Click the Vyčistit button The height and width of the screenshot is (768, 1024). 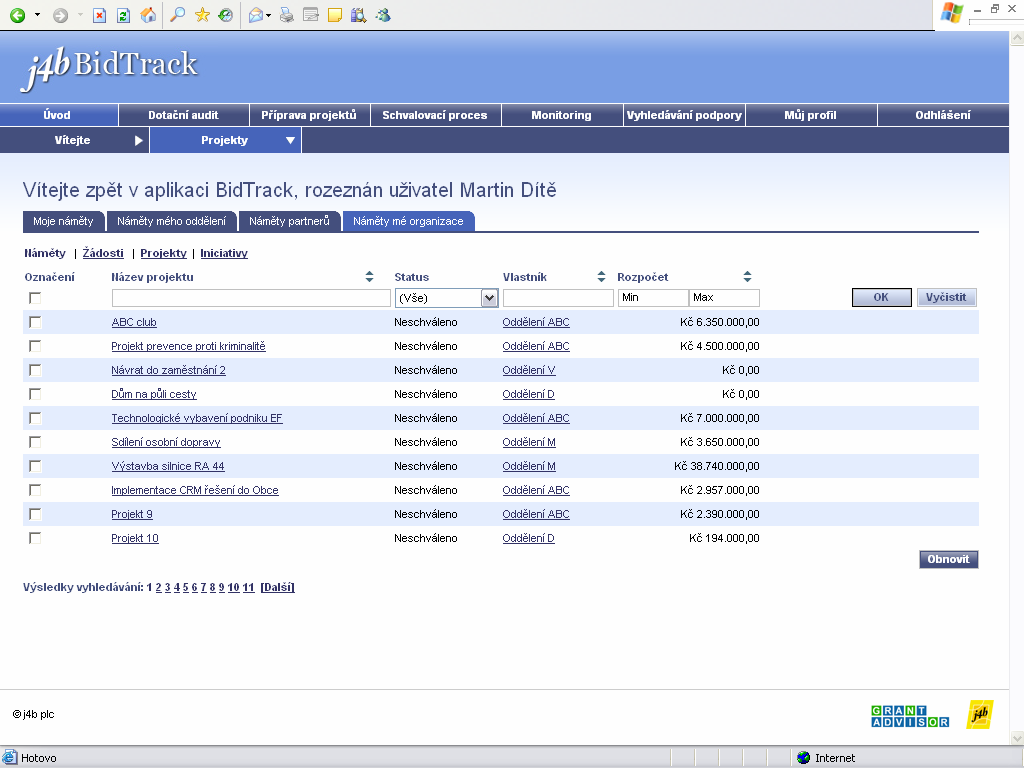(946, 297)
